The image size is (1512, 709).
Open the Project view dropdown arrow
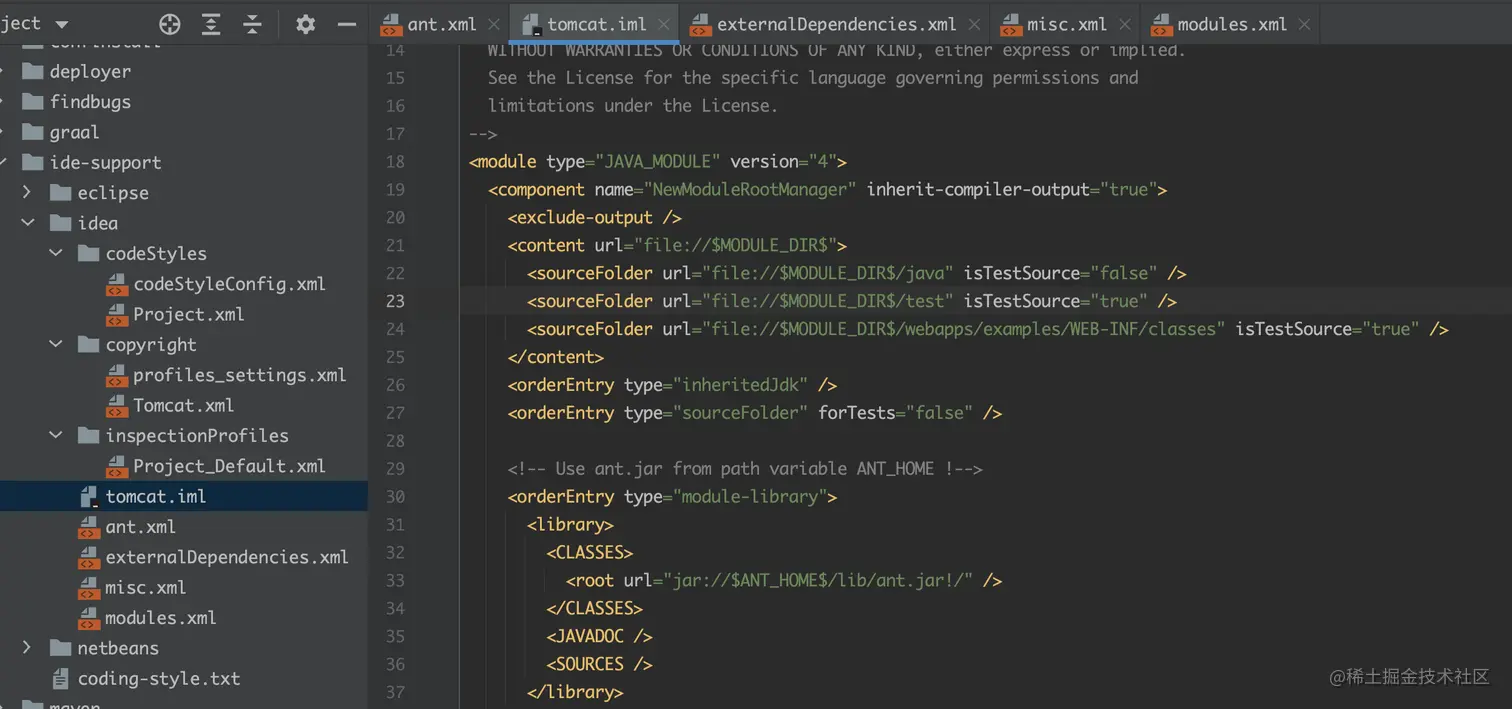pos(62,24)
